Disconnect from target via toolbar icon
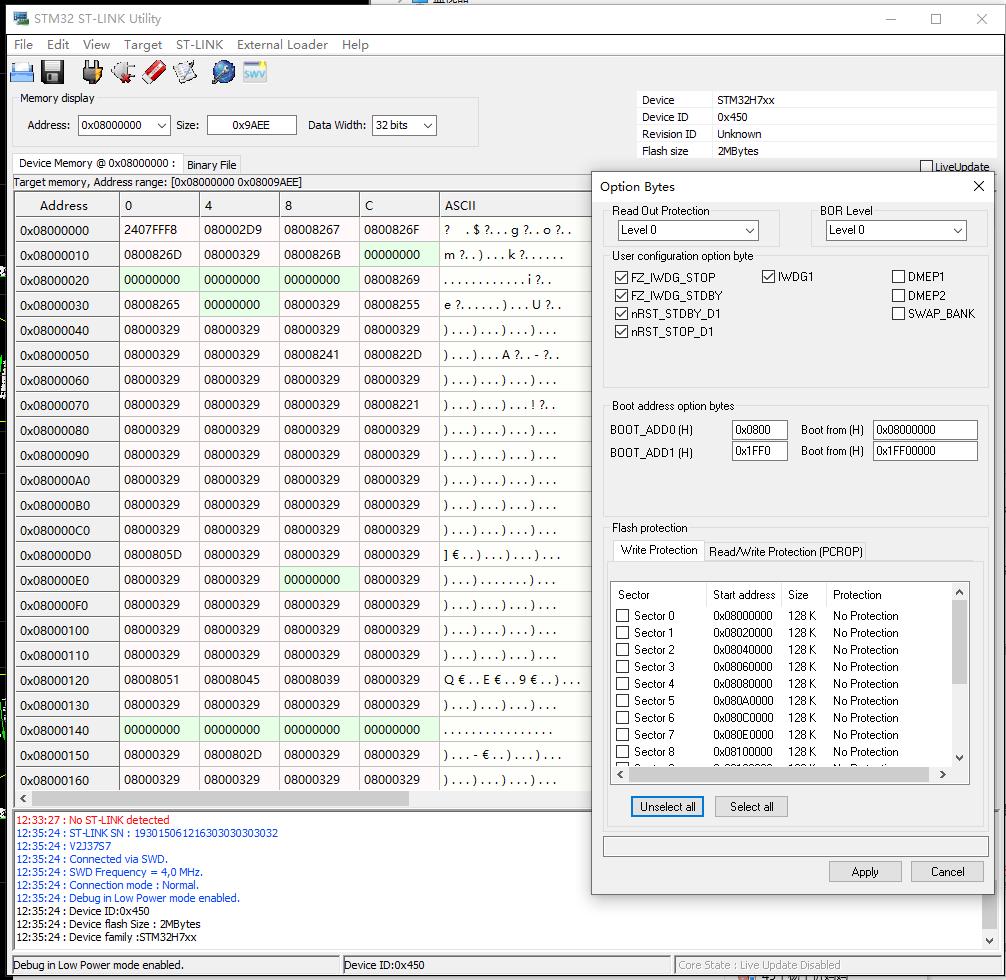The image size is (1006, 980). (123, 72)
